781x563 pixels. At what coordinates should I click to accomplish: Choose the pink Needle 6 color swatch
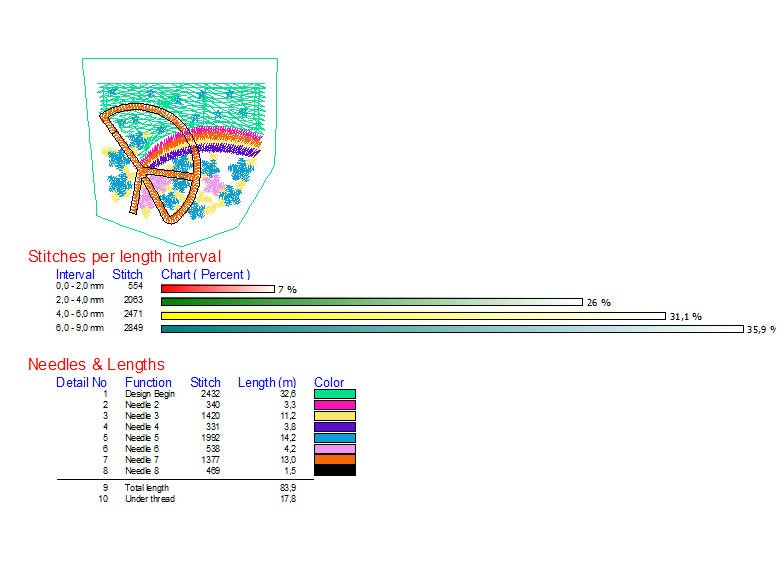pyautogui.click(x=335, y=449)
